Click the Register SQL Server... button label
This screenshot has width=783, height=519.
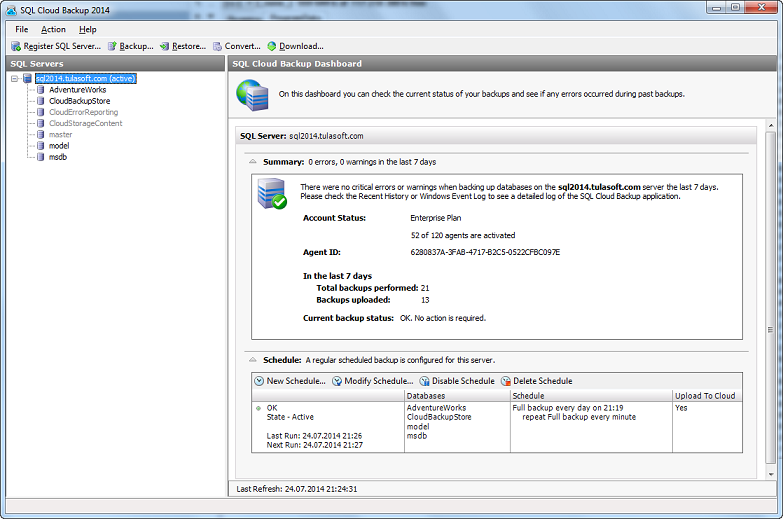tap(62, 46)
